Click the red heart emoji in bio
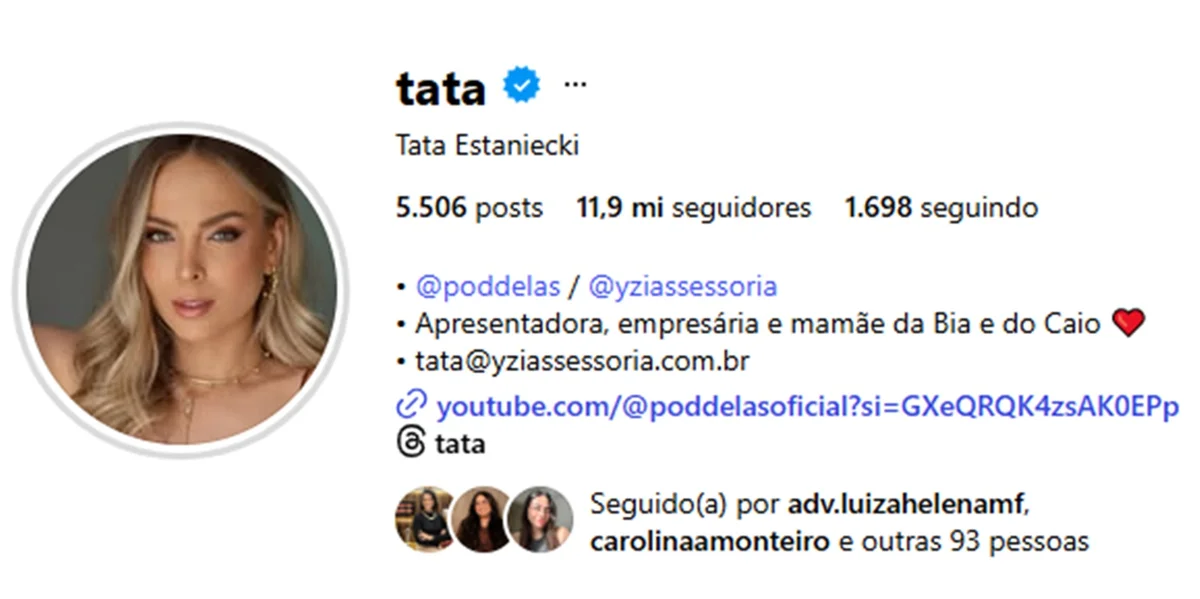This screenshot has height=599, width=1200. tap(1128, 324)
